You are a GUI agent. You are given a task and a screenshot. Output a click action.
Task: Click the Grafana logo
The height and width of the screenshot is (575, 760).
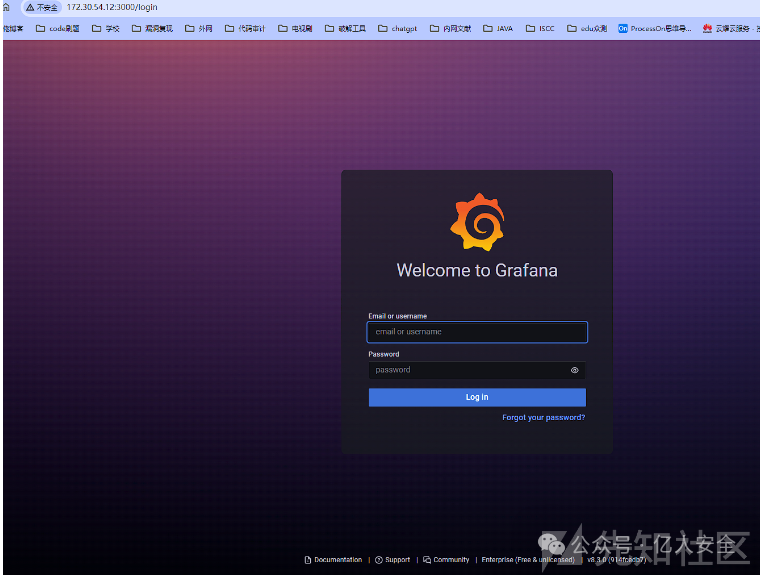(477, 222)
